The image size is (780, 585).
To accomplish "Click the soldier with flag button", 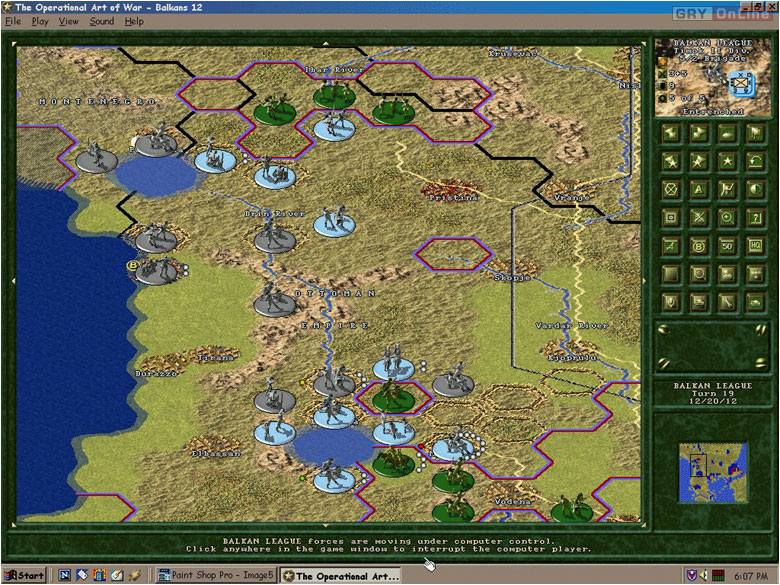I will (727, 190).
